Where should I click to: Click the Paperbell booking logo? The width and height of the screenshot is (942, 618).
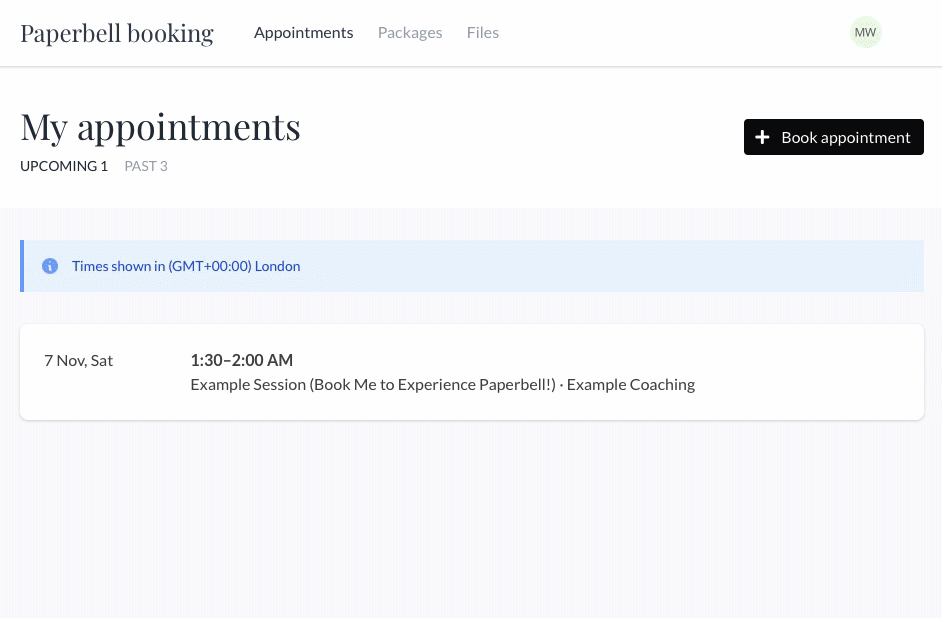point(116,33)
